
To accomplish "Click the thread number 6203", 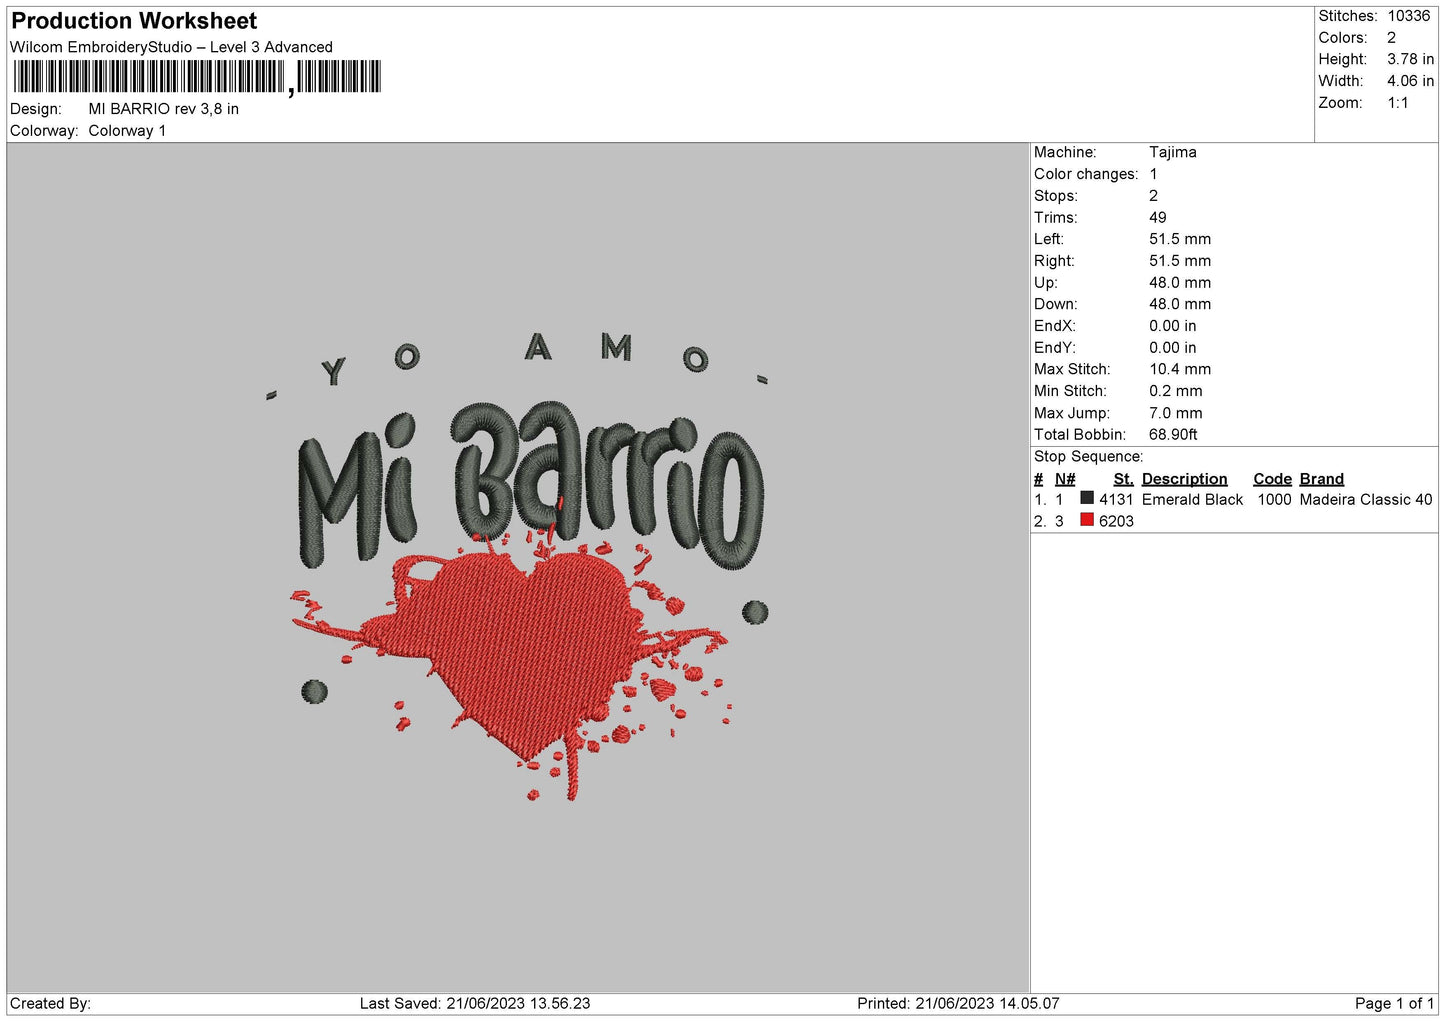I will pyautogui.click(x=1116, y=522).
